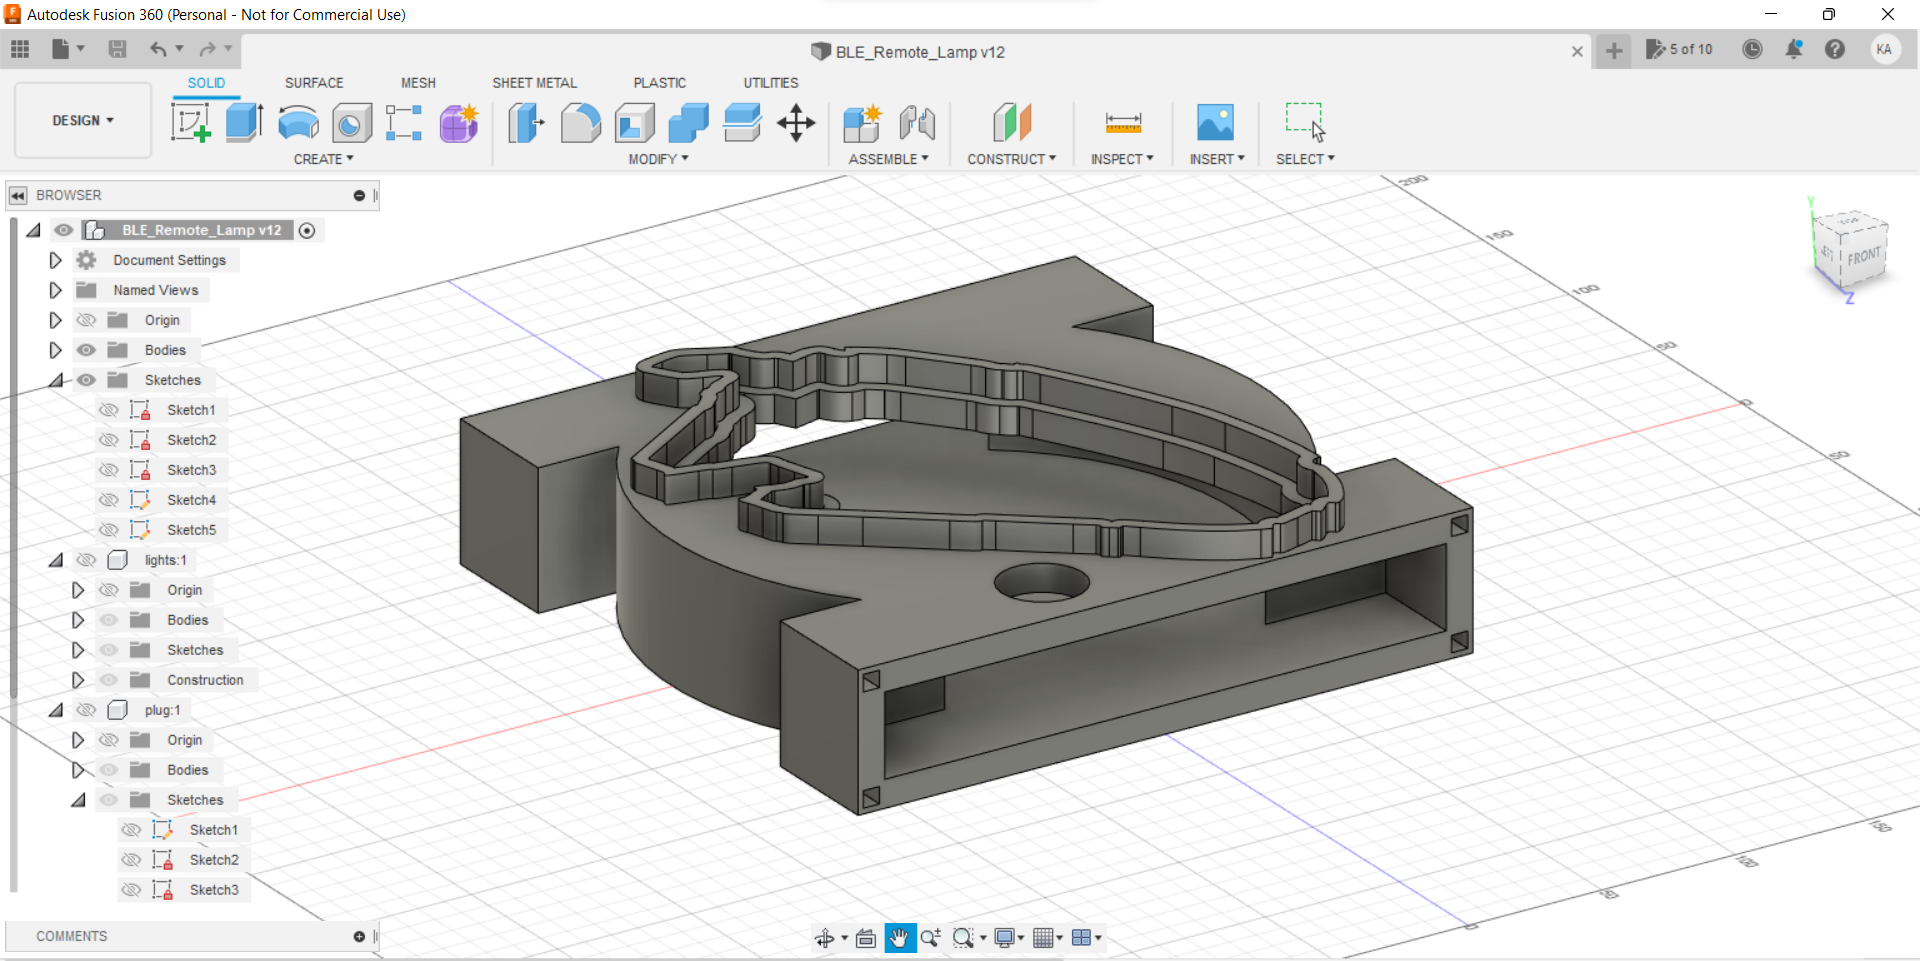Select the Hole tool
Viewport: 1920px width, 961px height.
350,122
